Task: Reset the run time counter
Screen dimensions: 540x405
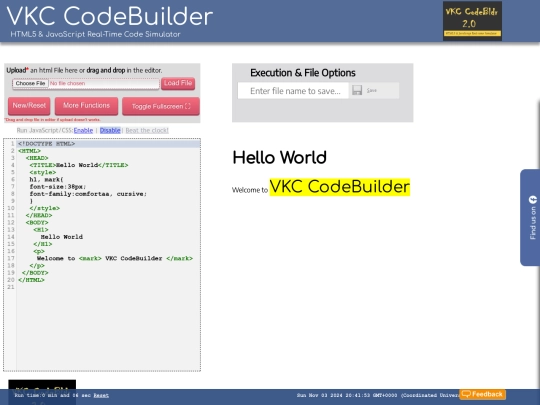Action: click(x=101, y=395)
